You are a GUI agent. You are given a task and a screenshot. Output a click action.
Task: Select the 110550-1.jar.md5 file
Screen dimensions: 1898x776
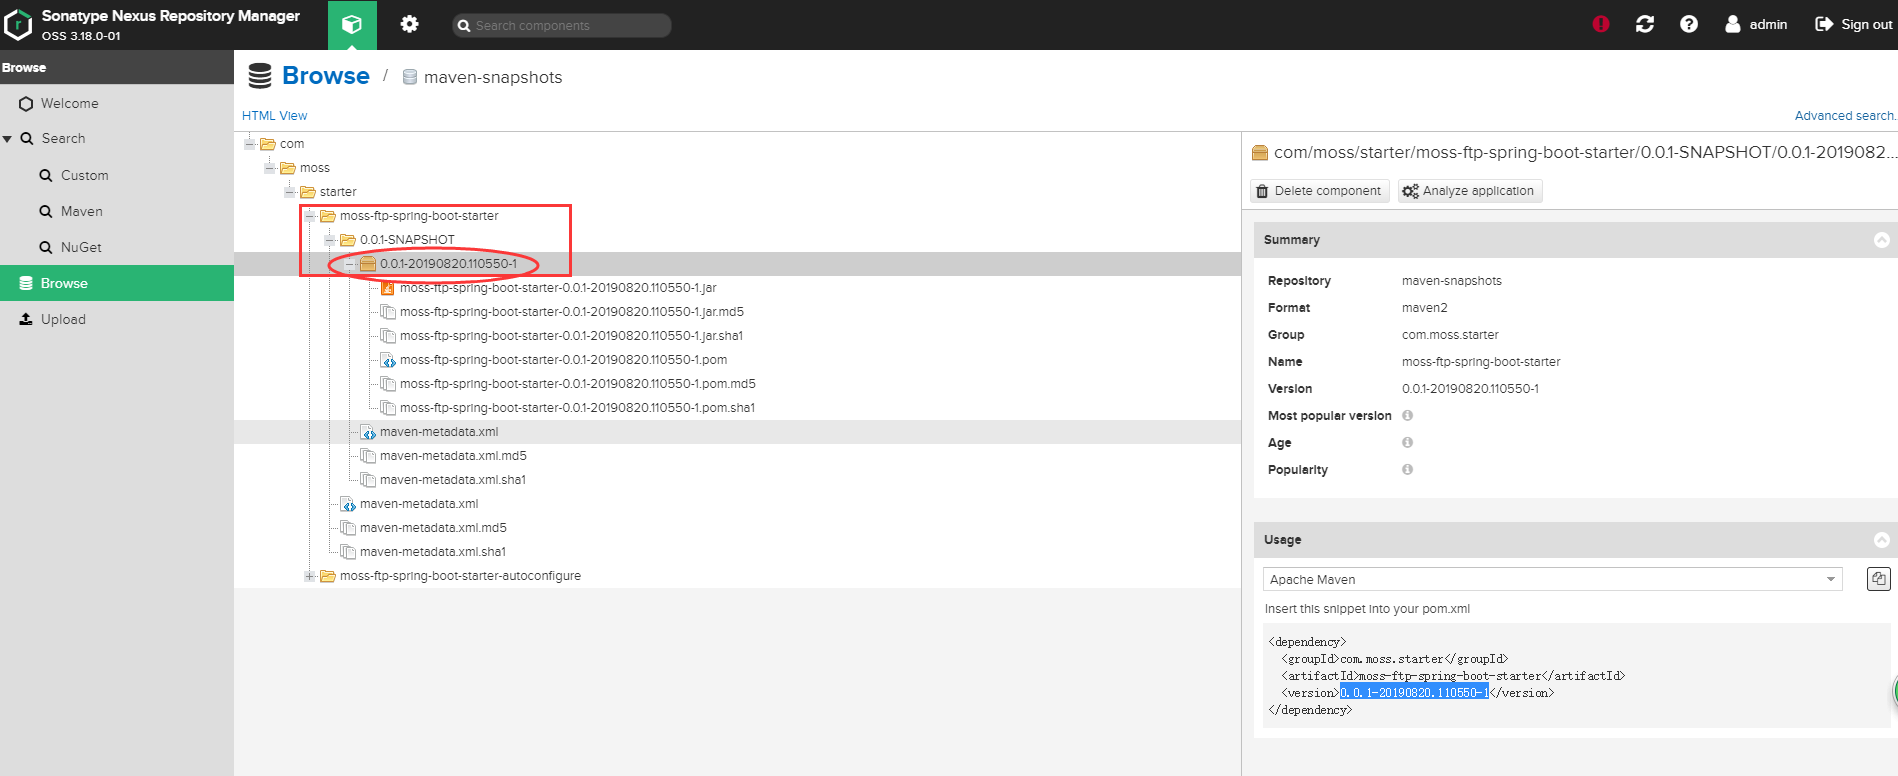pos(572,312)
